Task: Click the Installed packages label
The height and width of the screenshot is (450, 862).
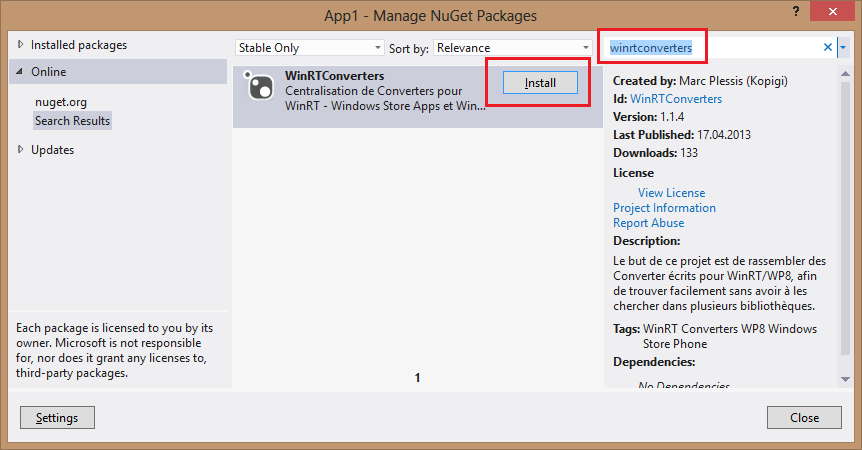Action: coord(79,45)
